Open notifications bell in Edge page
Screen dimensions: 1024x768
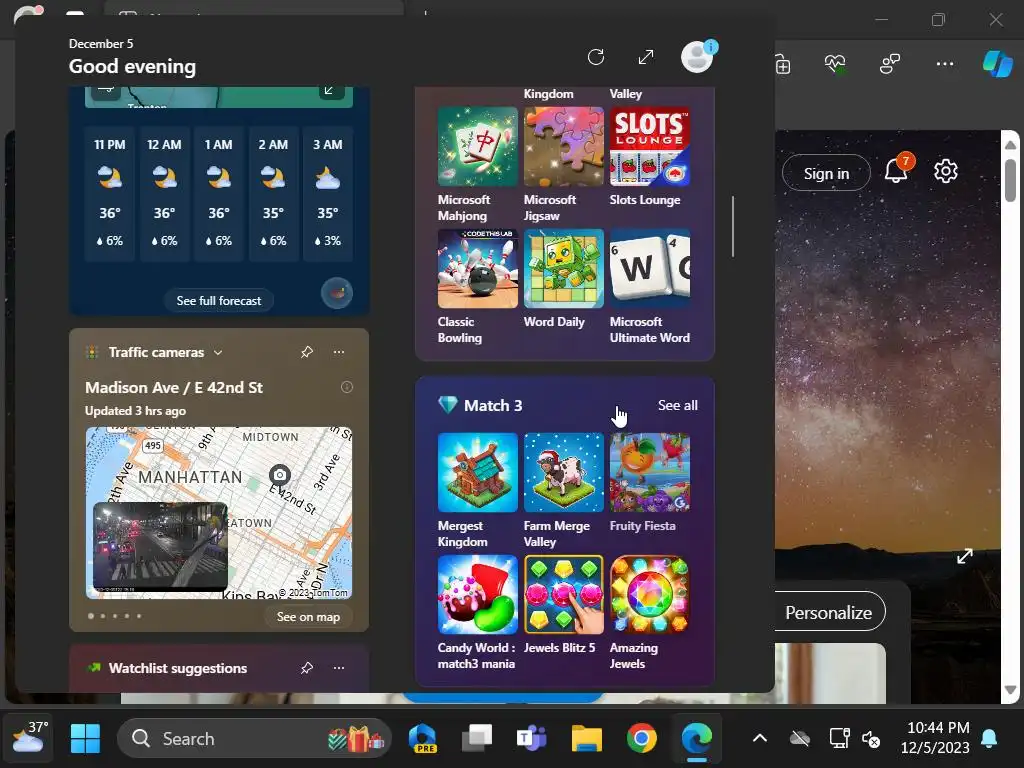click(897, 170)
